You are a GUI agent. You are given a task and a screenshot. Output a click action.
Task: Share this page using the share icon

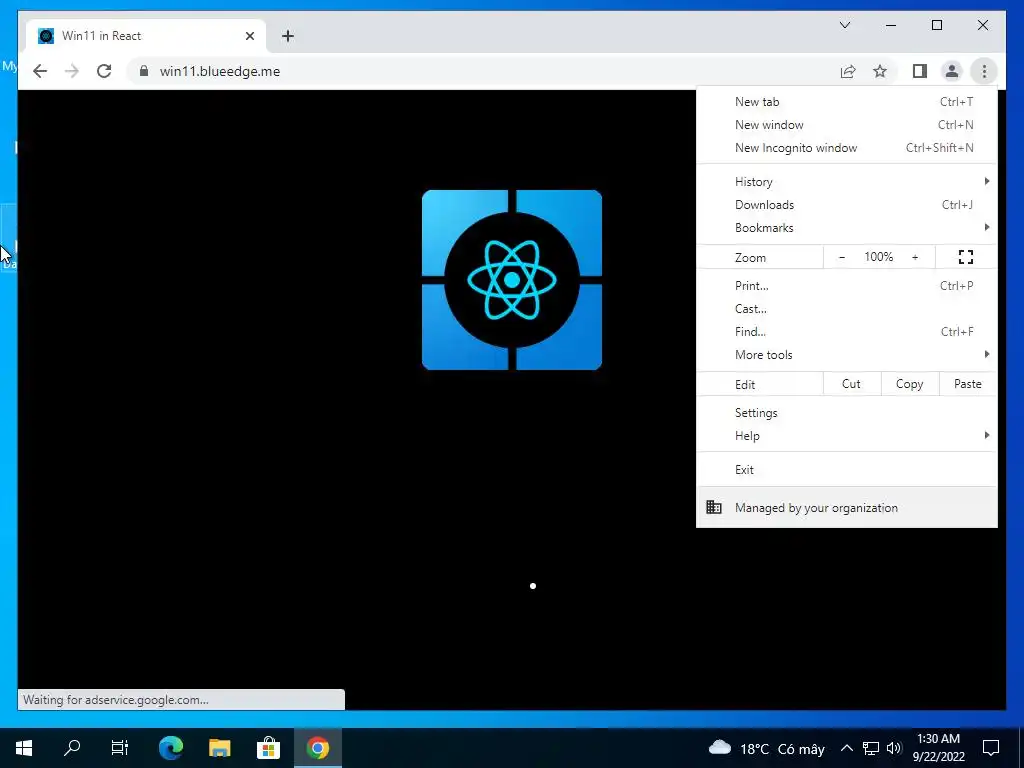click(848, 71)
